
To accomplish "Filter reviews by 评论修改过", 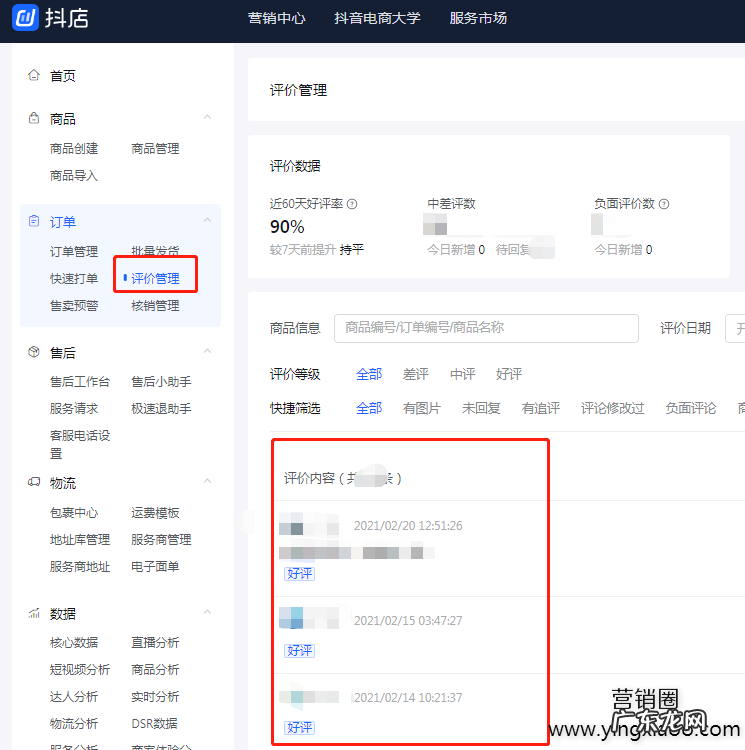I will click(x=613, y=408).
